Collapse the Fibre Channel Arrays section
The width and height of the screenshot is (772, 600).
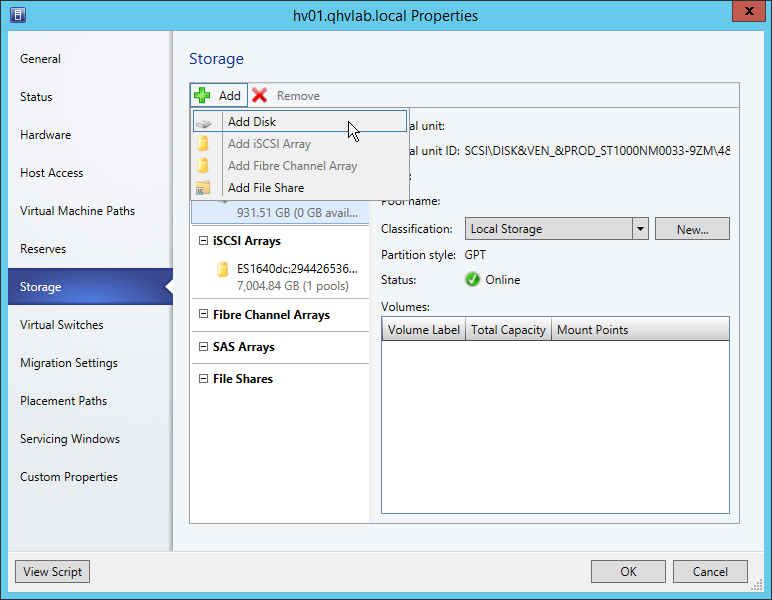point(202,315)
